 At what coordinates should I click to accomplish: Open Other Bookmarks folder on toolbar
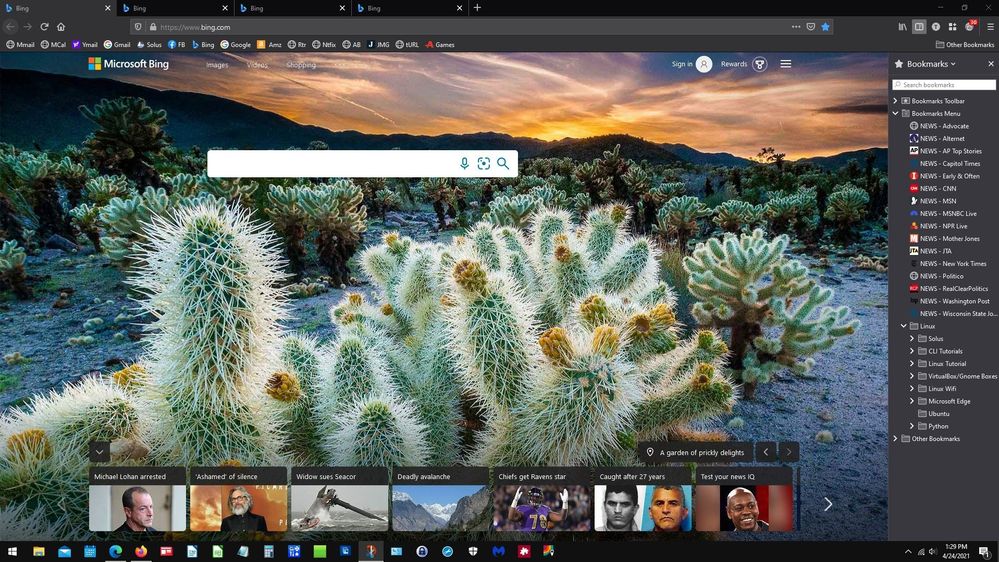pyautogui.click(x=965, y=45)
